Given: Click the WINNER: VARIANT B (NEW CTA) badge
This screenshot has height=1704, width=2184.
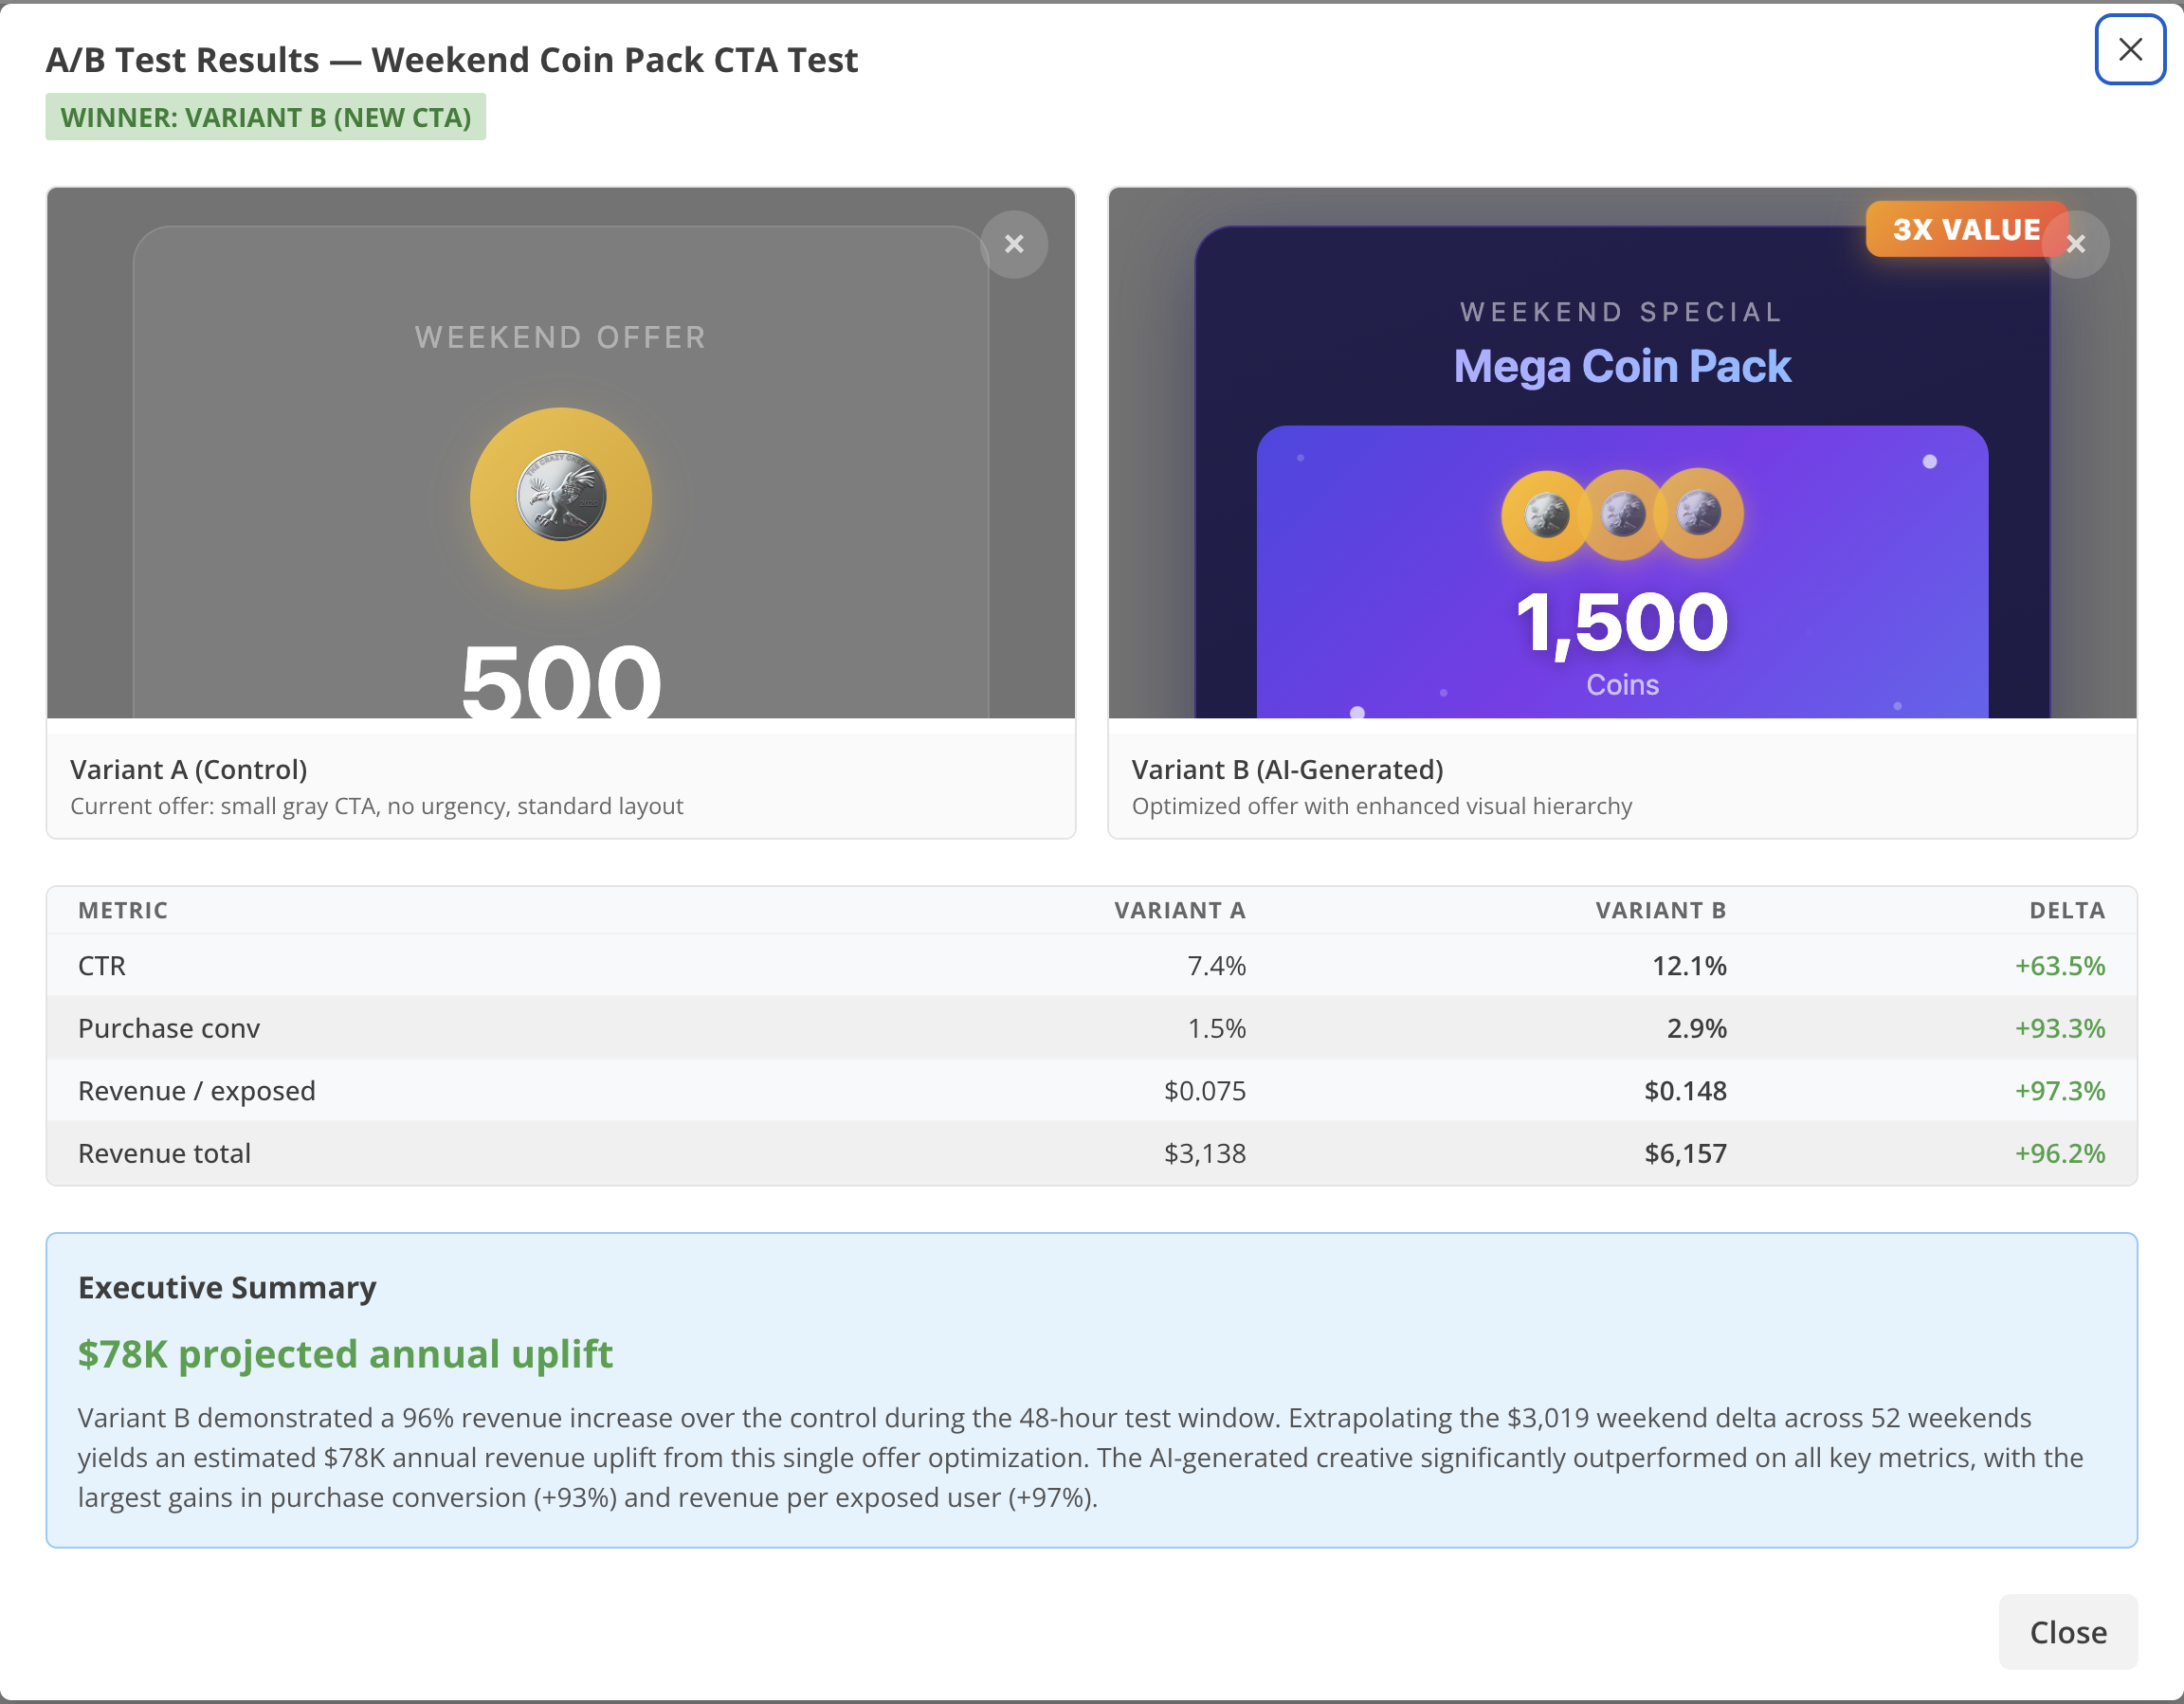Looking at the screenshot, I should pos(266,117).
